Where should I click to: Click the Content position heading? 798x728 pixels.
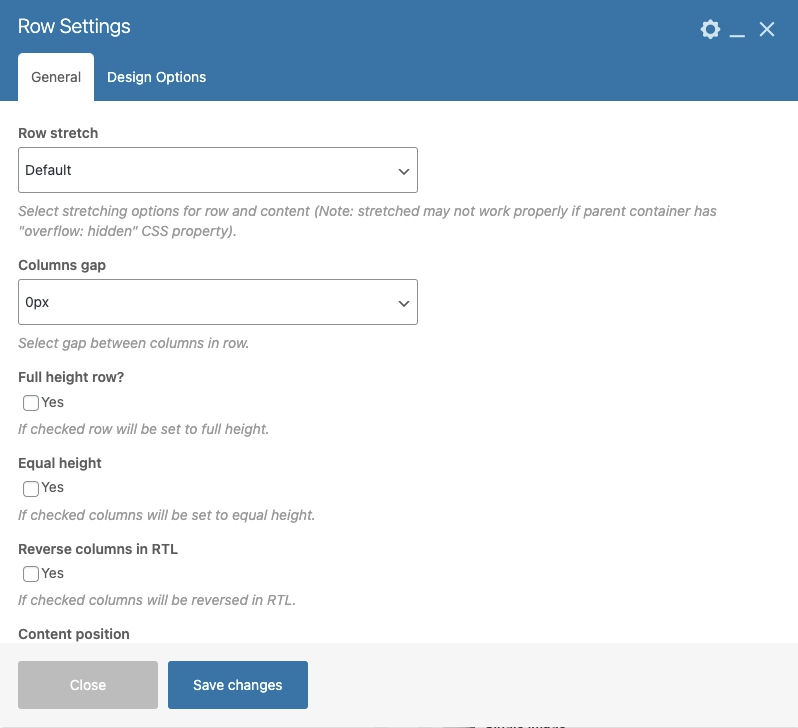pyautogui.click(x=74, y=634)
